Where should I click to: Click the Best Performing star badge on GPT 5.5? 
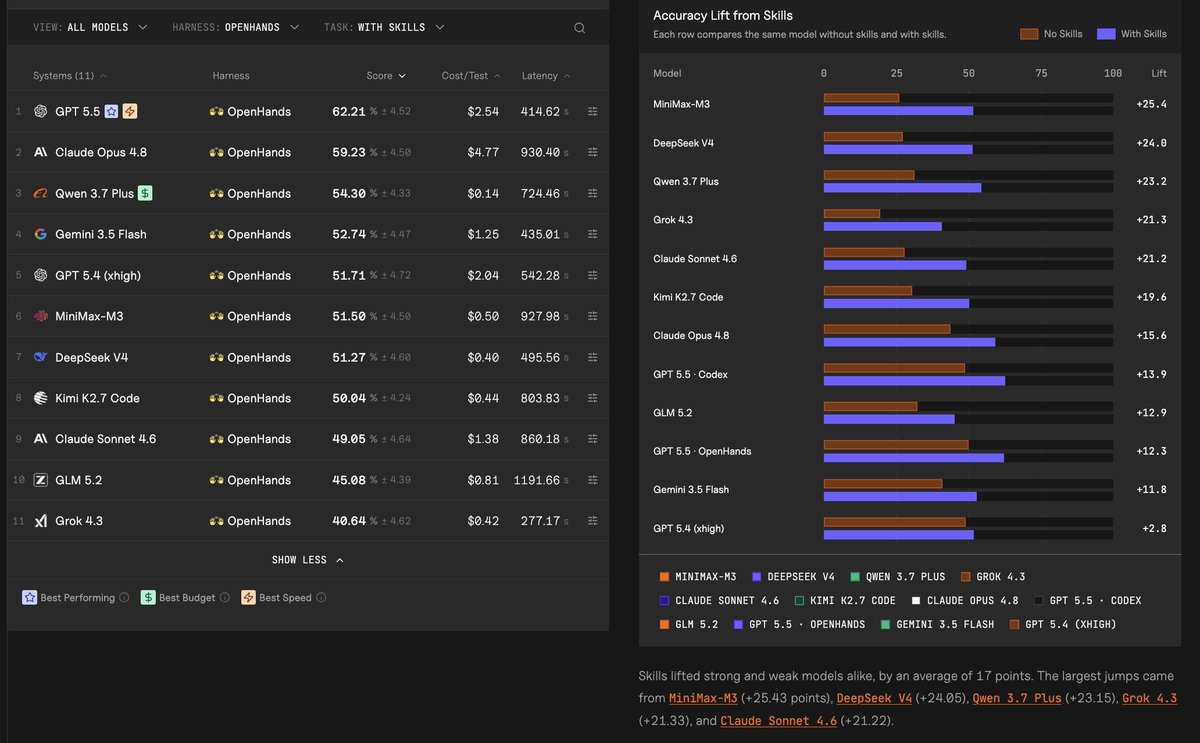point(112,111)
